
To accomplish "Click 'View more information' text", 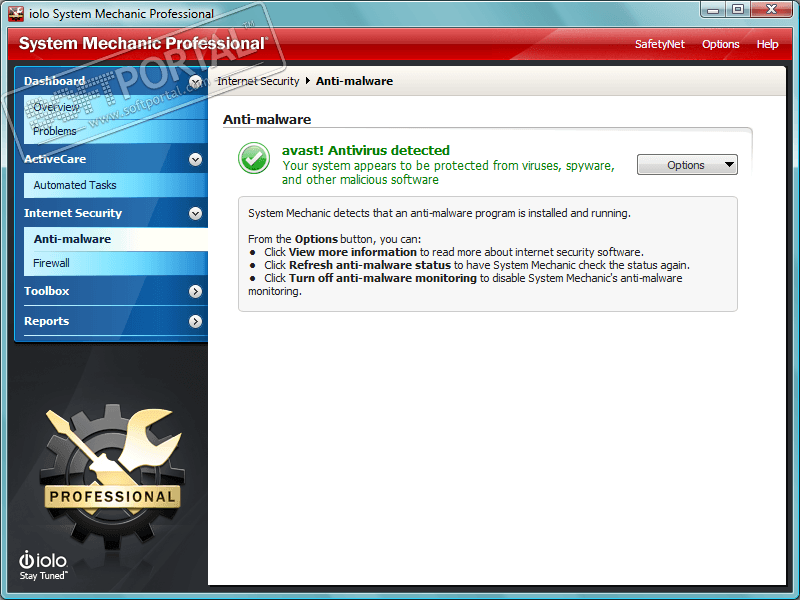I will tap(353, 252).
